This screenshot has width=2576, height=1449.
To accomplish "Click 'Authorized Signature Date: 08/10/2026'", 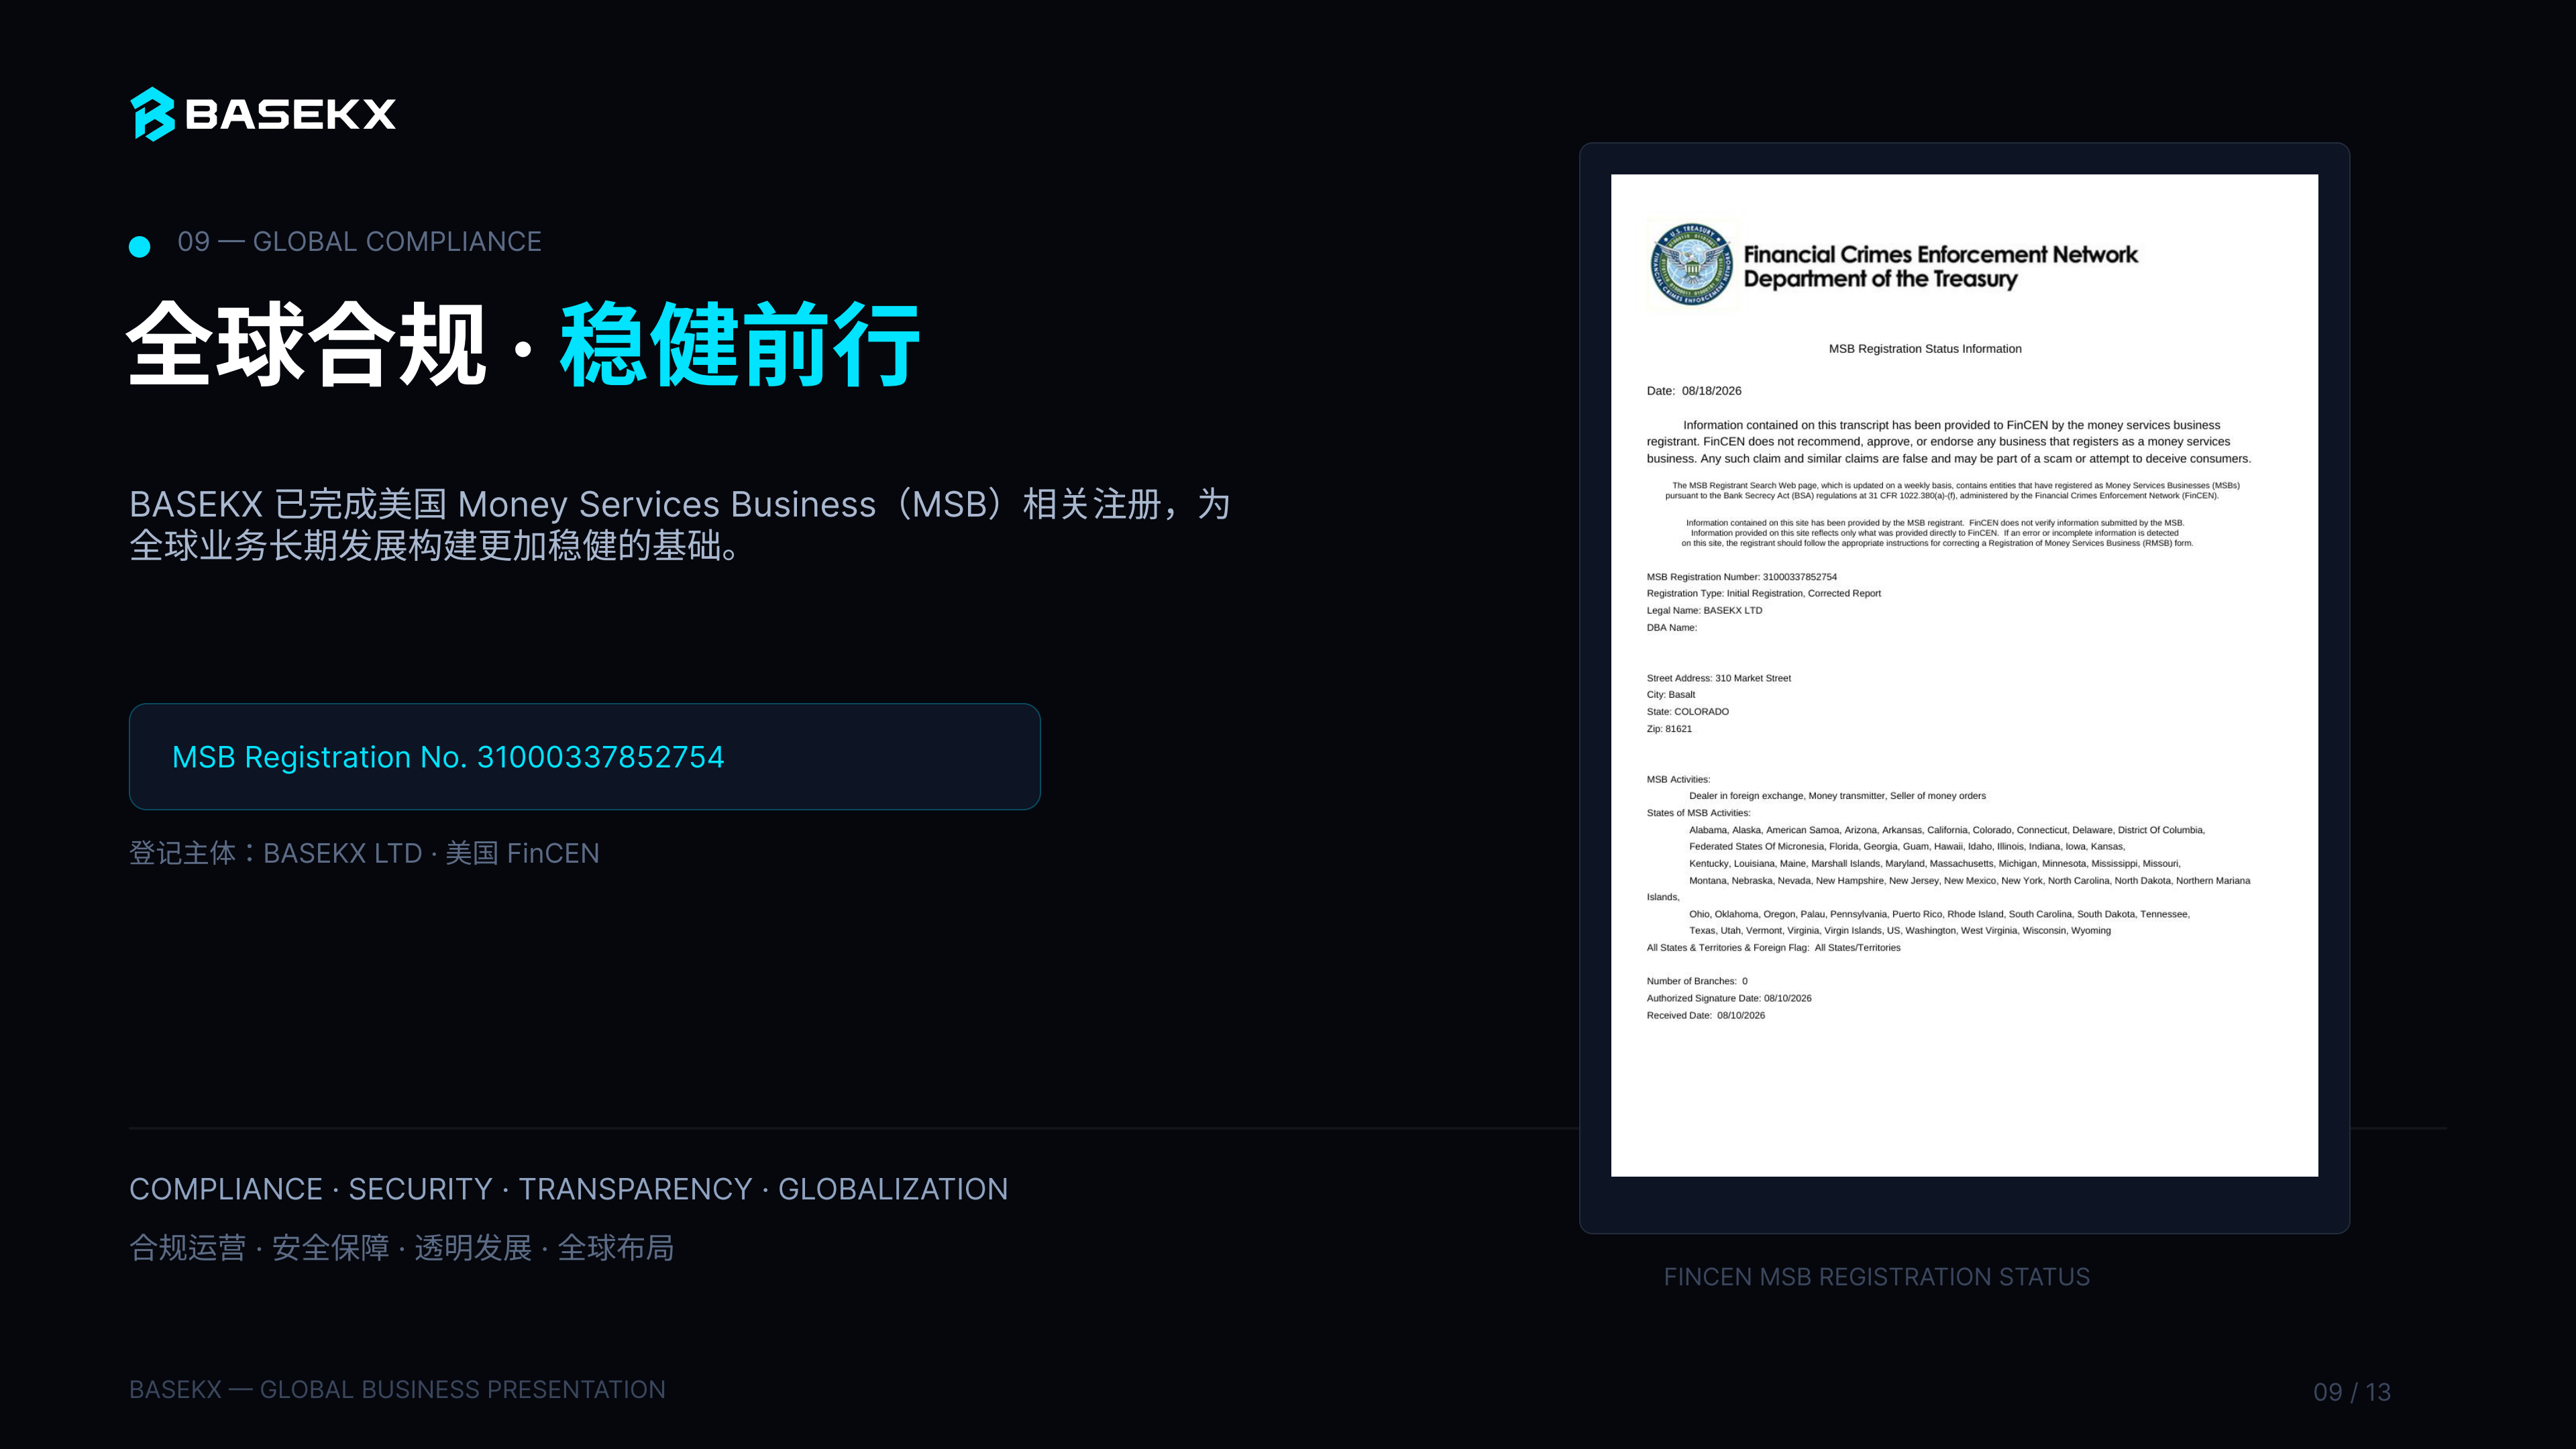I will (x=1729, y=999).
